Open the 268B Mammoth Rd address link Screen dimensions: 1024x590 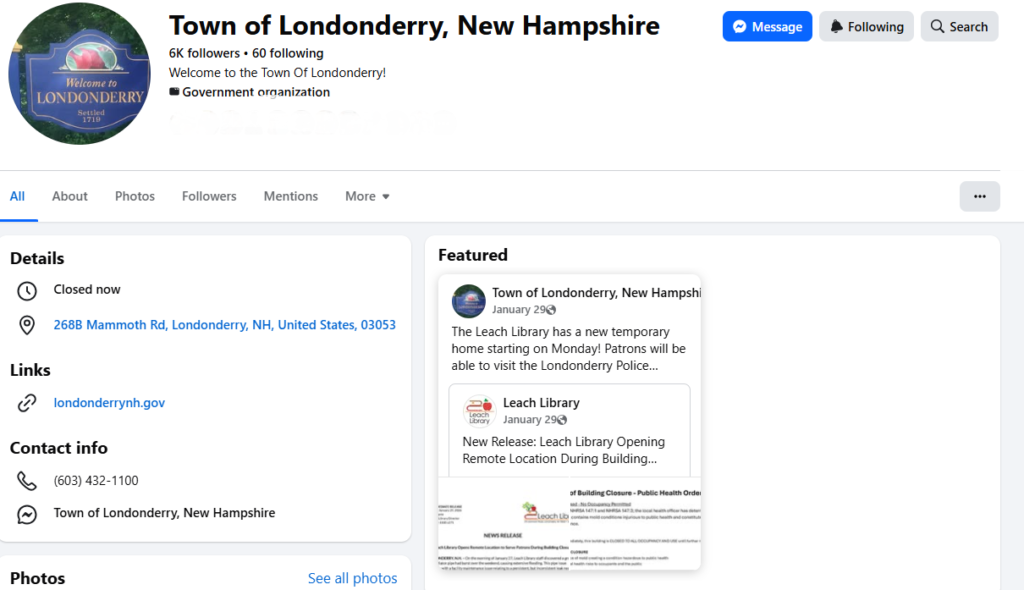(225, 325)
